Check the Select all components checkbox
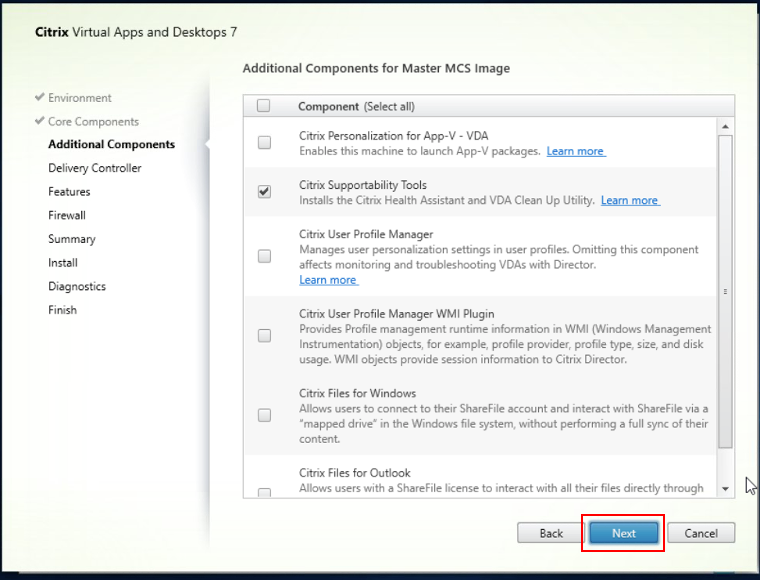Image resolution: width=760 pixels, height=580 pixels. (264, 106)
